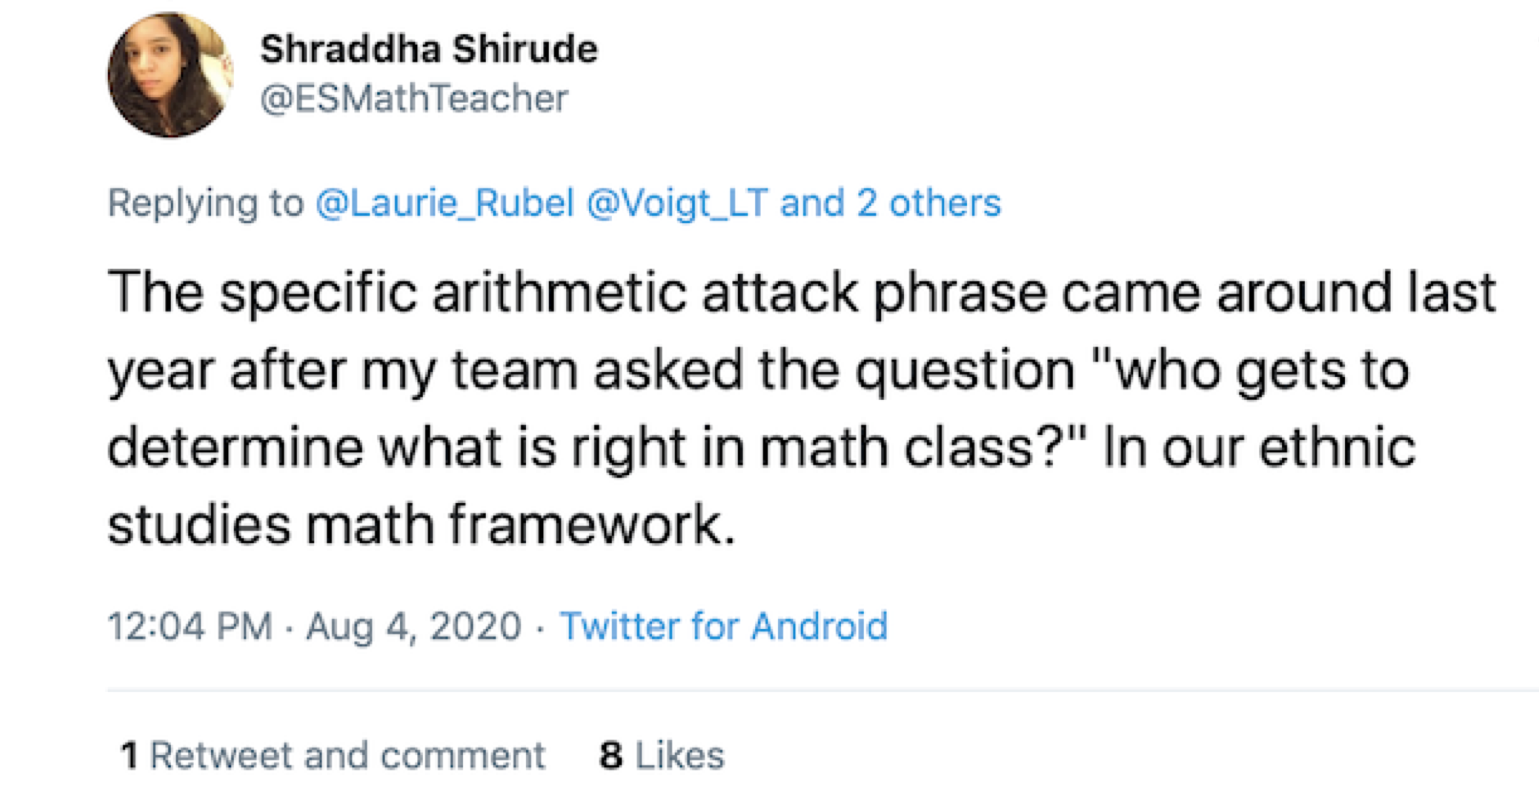Image resolution: width=1539 pixels, height=797 pixels.
Task: View the '1 Retweet and comment' list
Action: (x=332, y=755)
